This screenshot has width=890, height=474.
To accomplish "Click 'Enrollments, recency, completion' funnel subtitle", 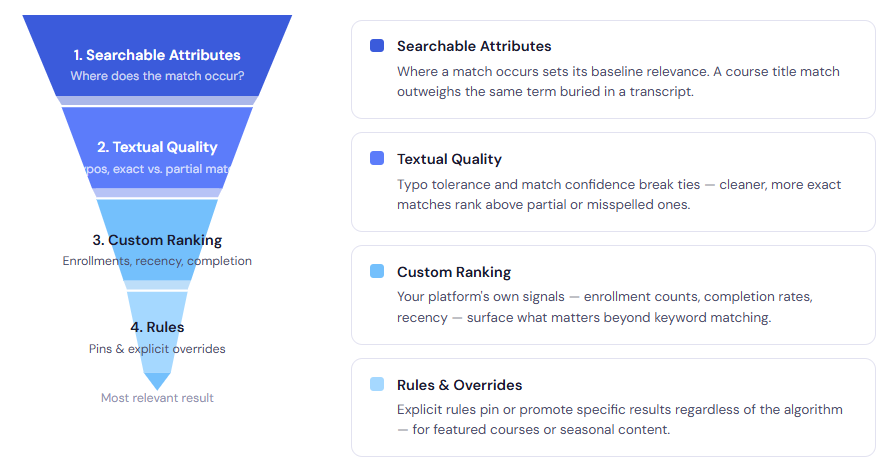I will click(157, 261).
